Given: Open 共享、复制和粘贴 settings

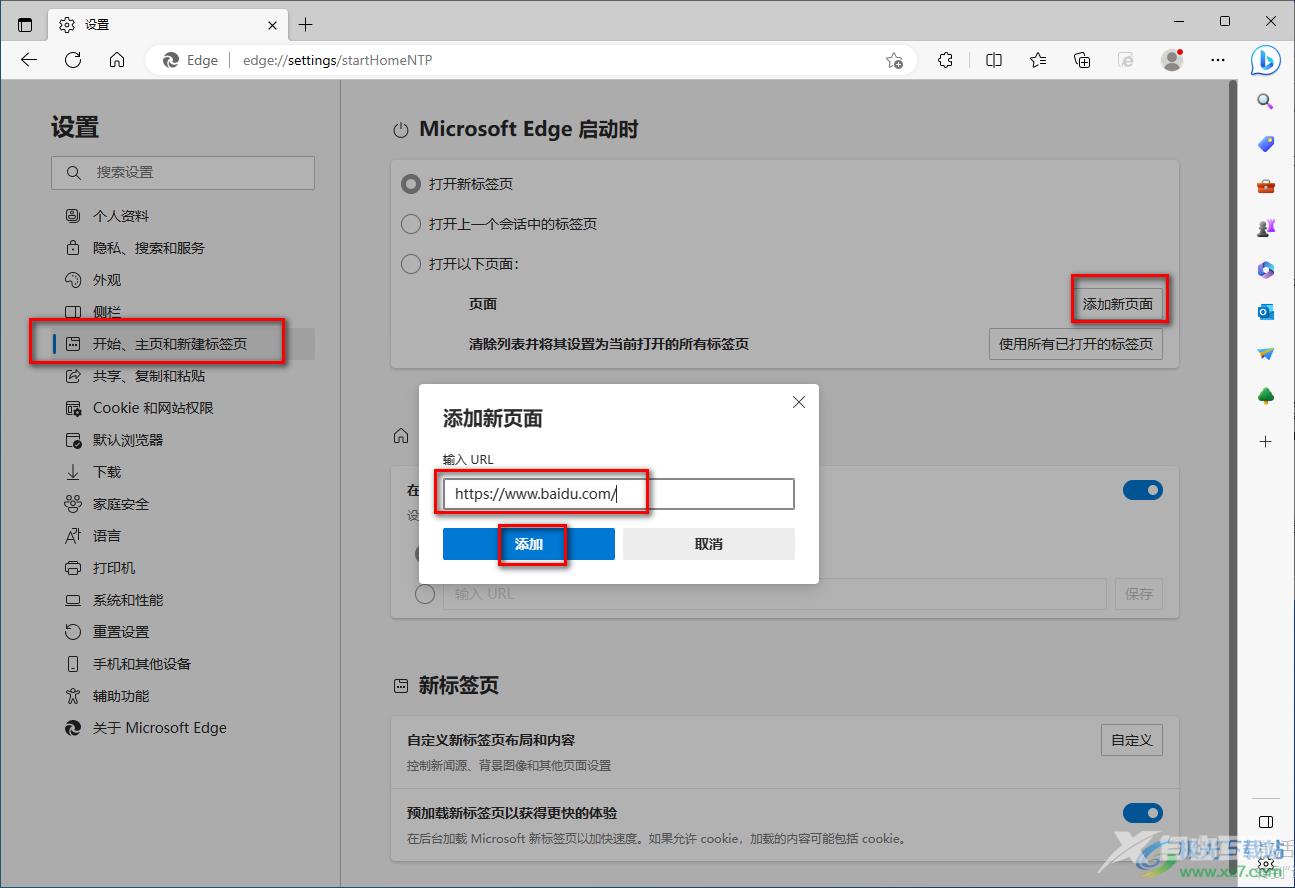Looking at the screenshot, I should pyautogui.click(x=149, y=376).
